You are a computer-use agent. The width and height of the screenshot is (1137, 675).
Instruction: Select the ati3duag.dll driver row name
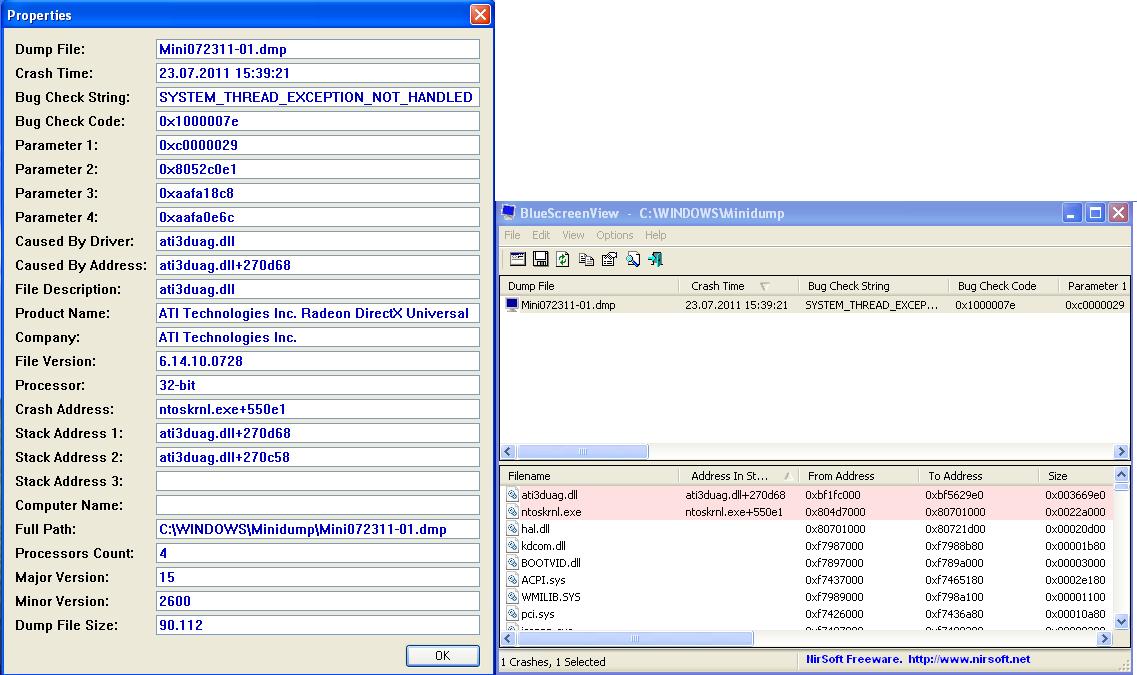point(549,495)
